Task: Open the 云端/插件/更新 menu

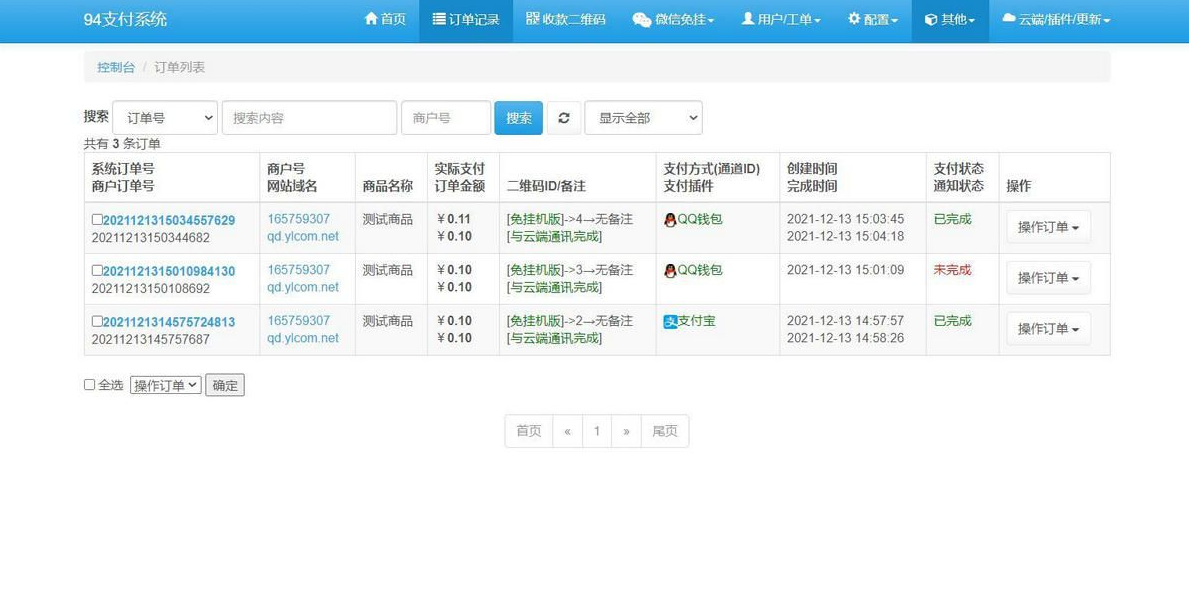Action: click(x=1056, y=20)
